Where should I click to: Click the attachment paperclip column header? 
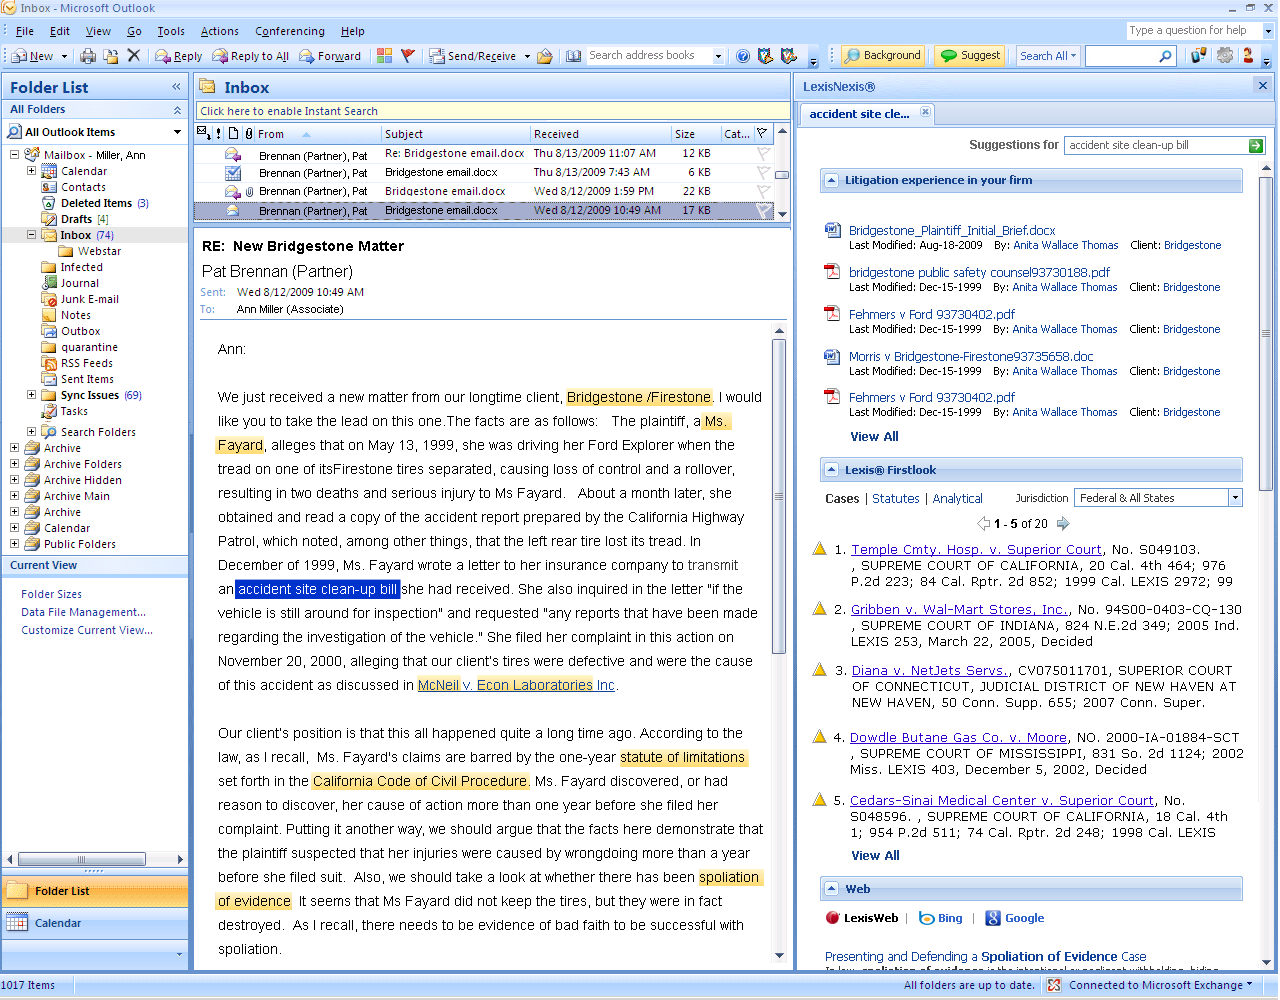tap(249, 133)
